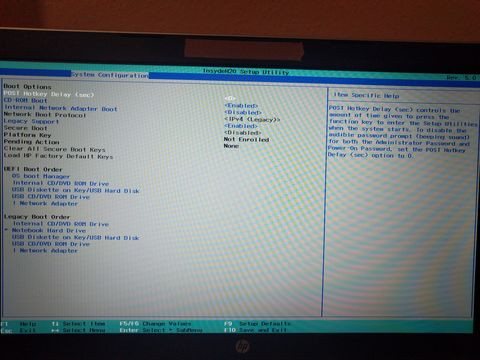Choose Load HP Factory Default Keys
Screen dimensions: 480x360
pyautogui.click(x=59, y=156)
